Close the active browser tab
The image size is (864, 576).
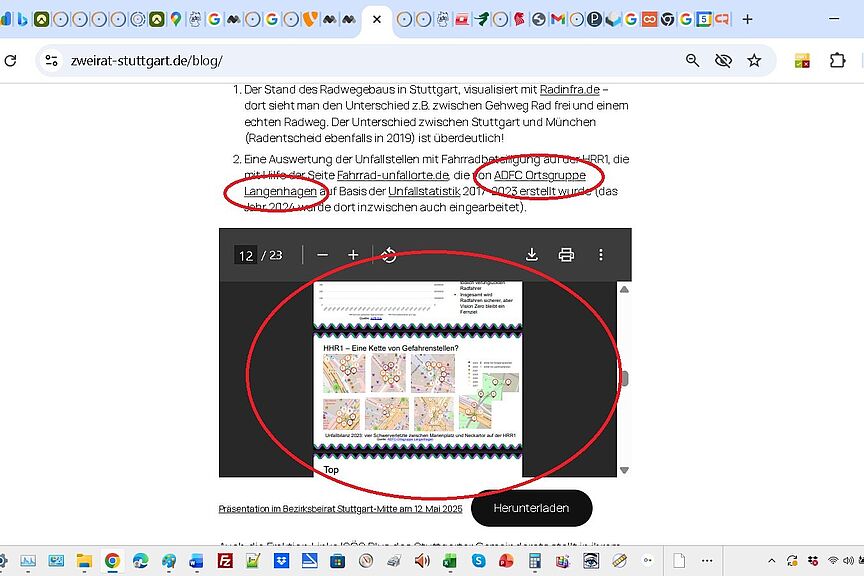[376, 19]
